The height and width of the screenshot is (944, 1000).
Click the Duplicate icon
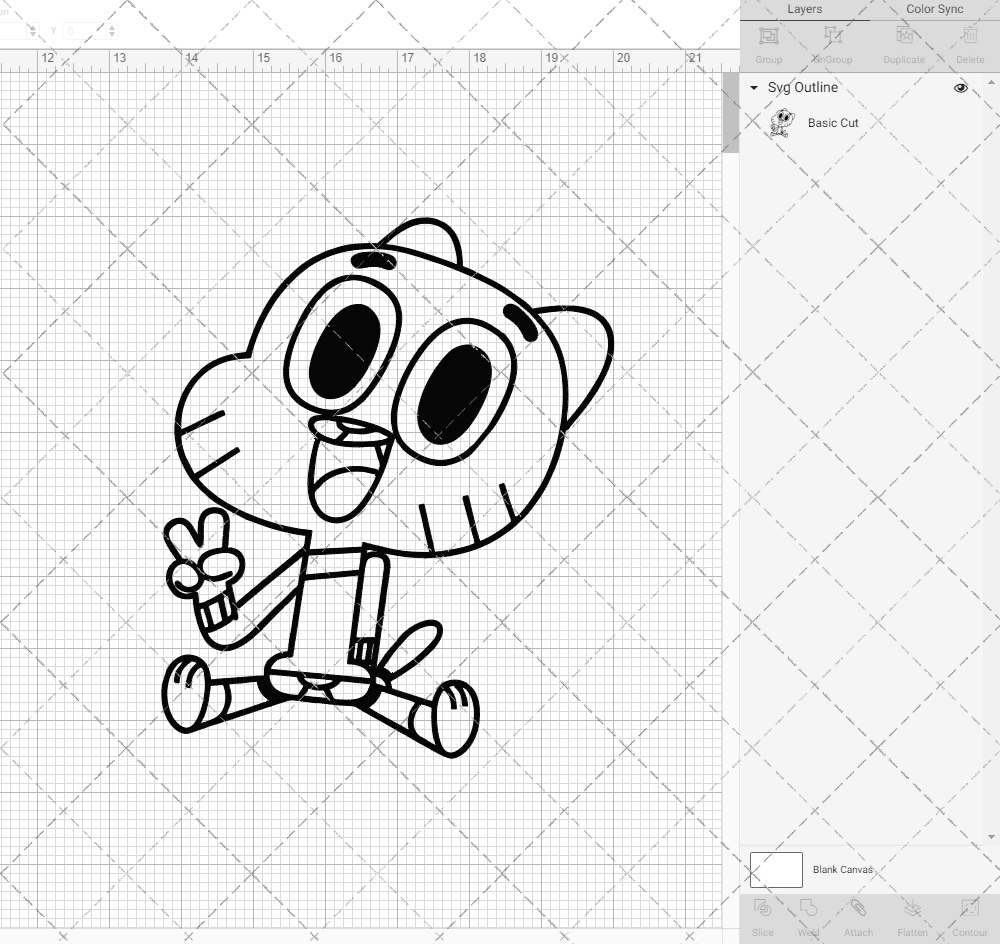coord(903,42)
